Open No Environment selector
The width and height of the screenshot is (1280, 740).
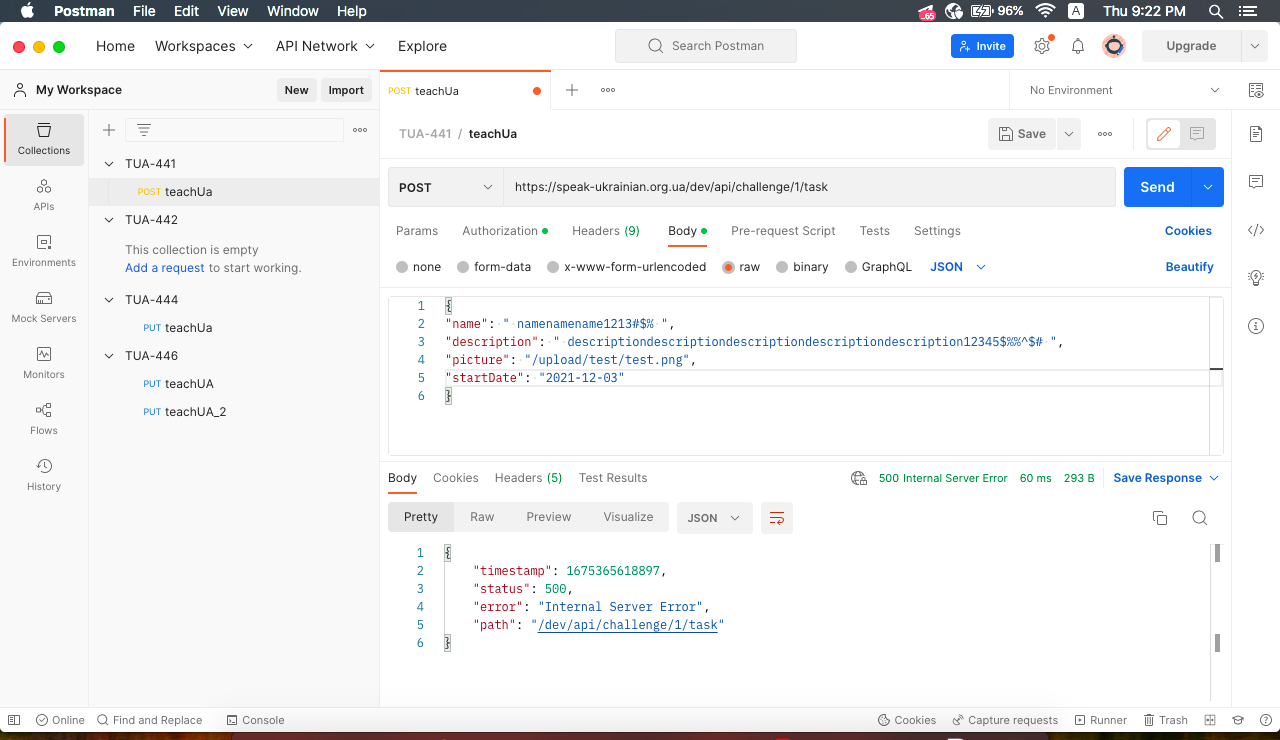click(1125, 90)
